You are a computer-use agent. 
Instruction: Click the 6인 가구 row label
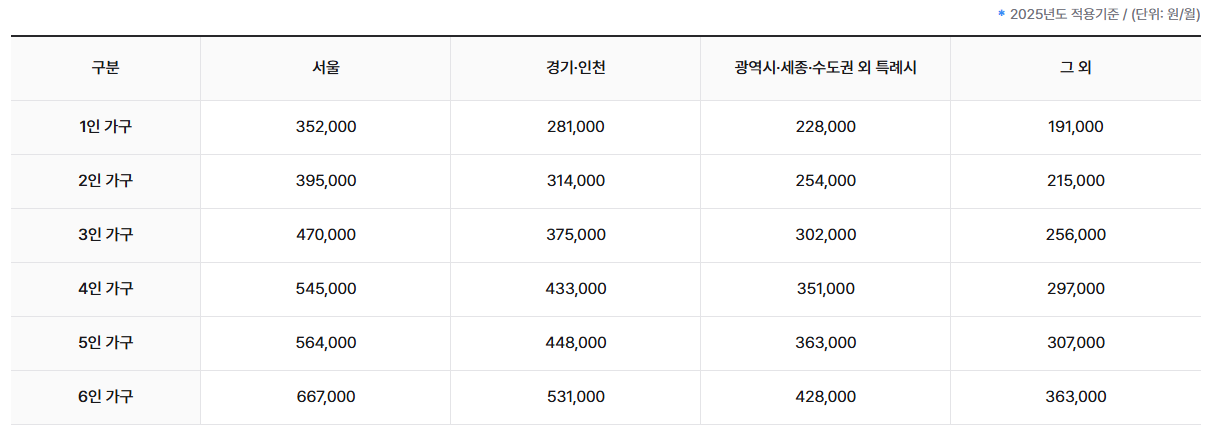click(105, 397)
